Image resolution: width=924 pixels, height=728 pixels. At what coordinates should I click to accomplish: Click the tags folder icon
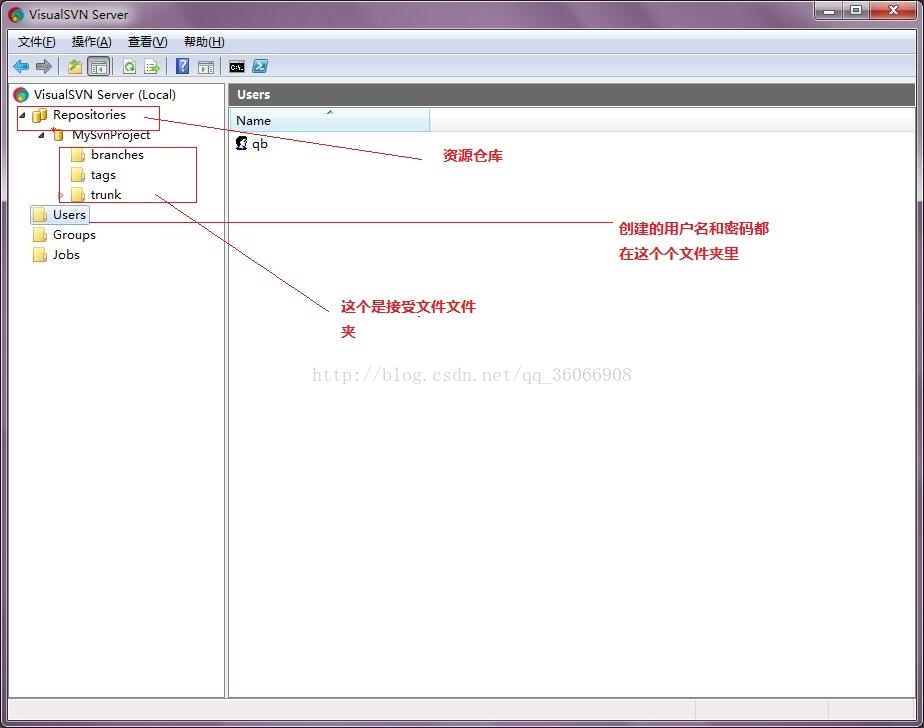click(x=78, y=175)
